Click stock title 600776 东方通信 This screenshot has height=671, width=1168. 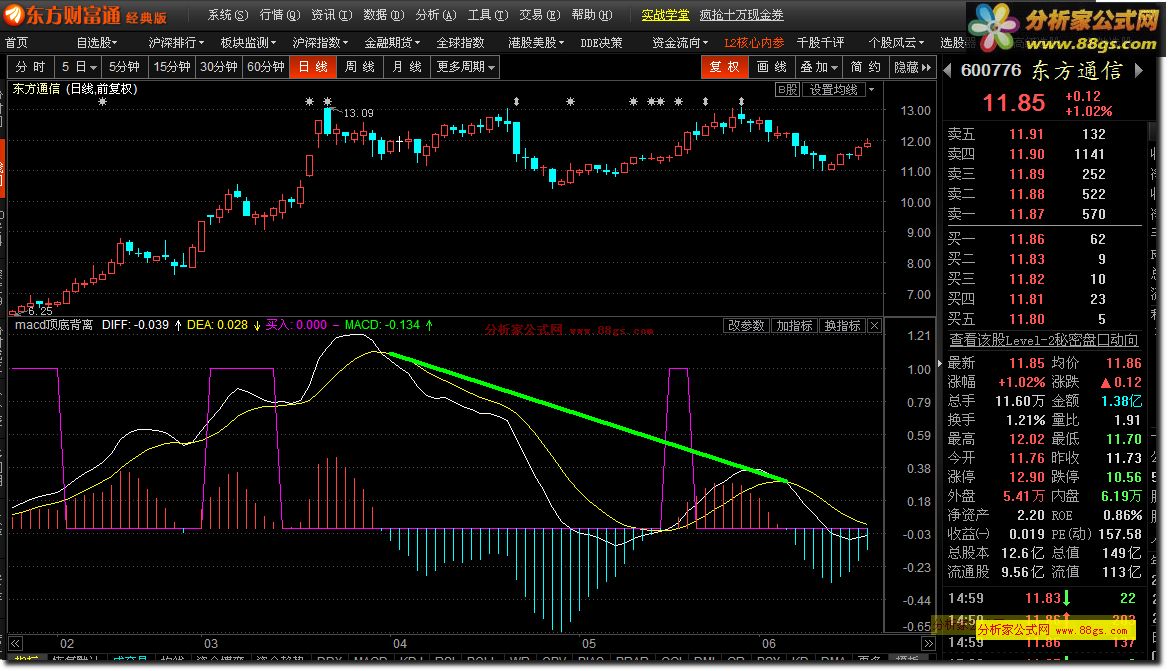pyautogui.click(x=1041, y=71)
